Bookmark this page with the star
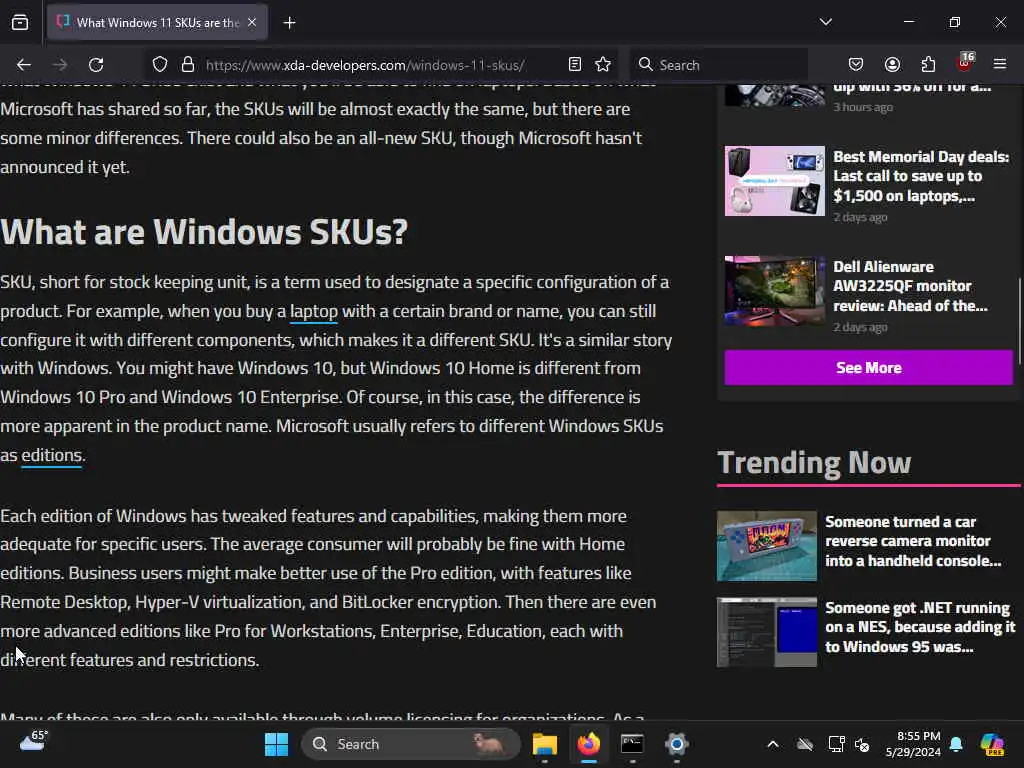1024x768 pixels. pos(603,64)
